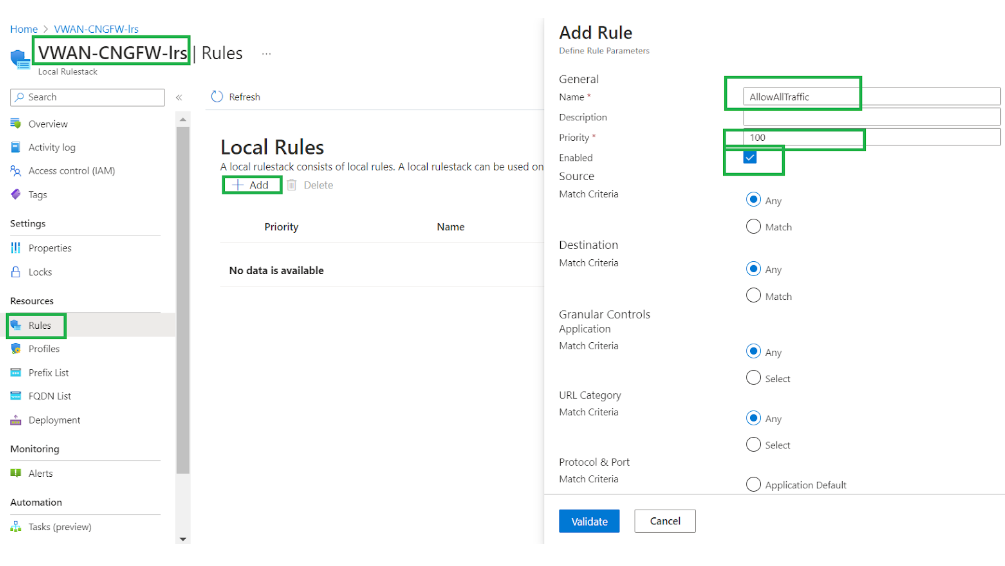Viewport: 1005px width, 566px height.
Task: Uncheck the Enabled checkbox
Action: (x=750, y=158)
